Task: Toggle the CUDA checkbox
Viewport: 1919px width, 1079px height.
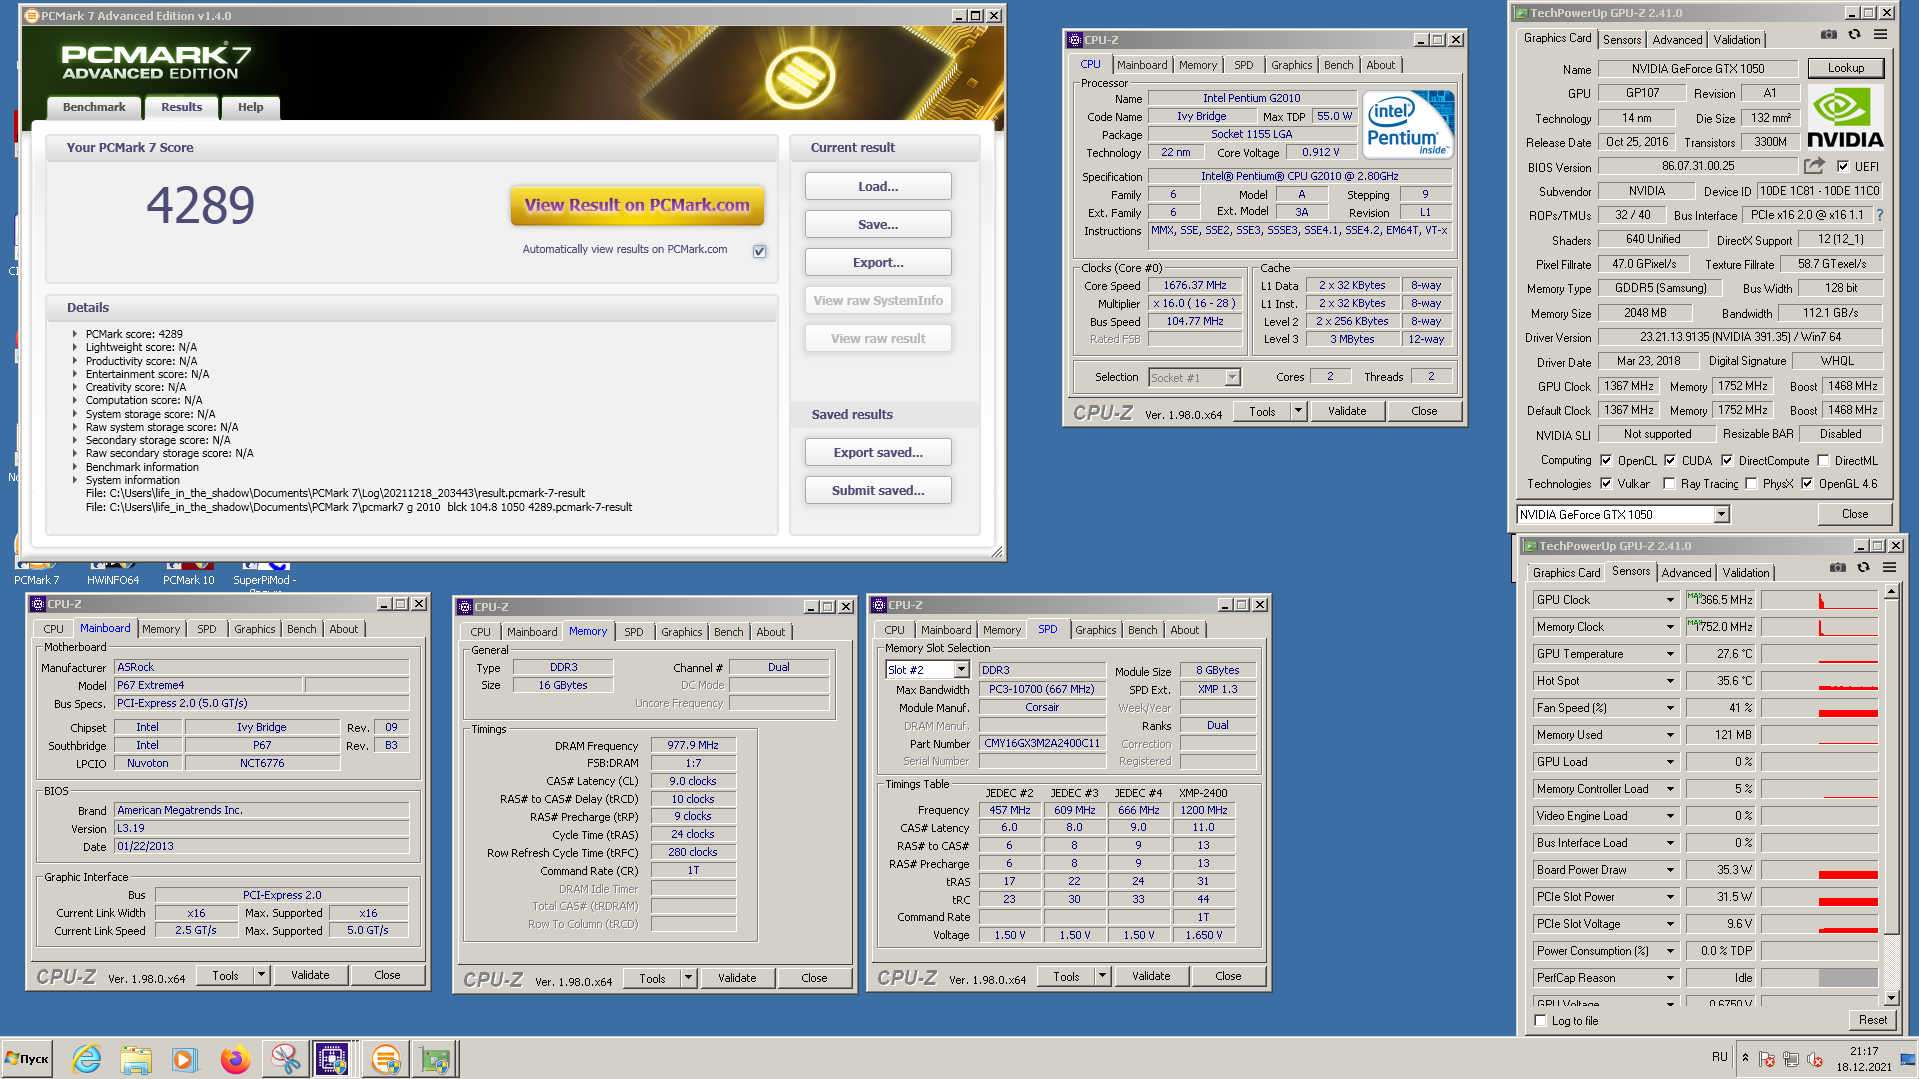Action: (x=1670, y=461)
